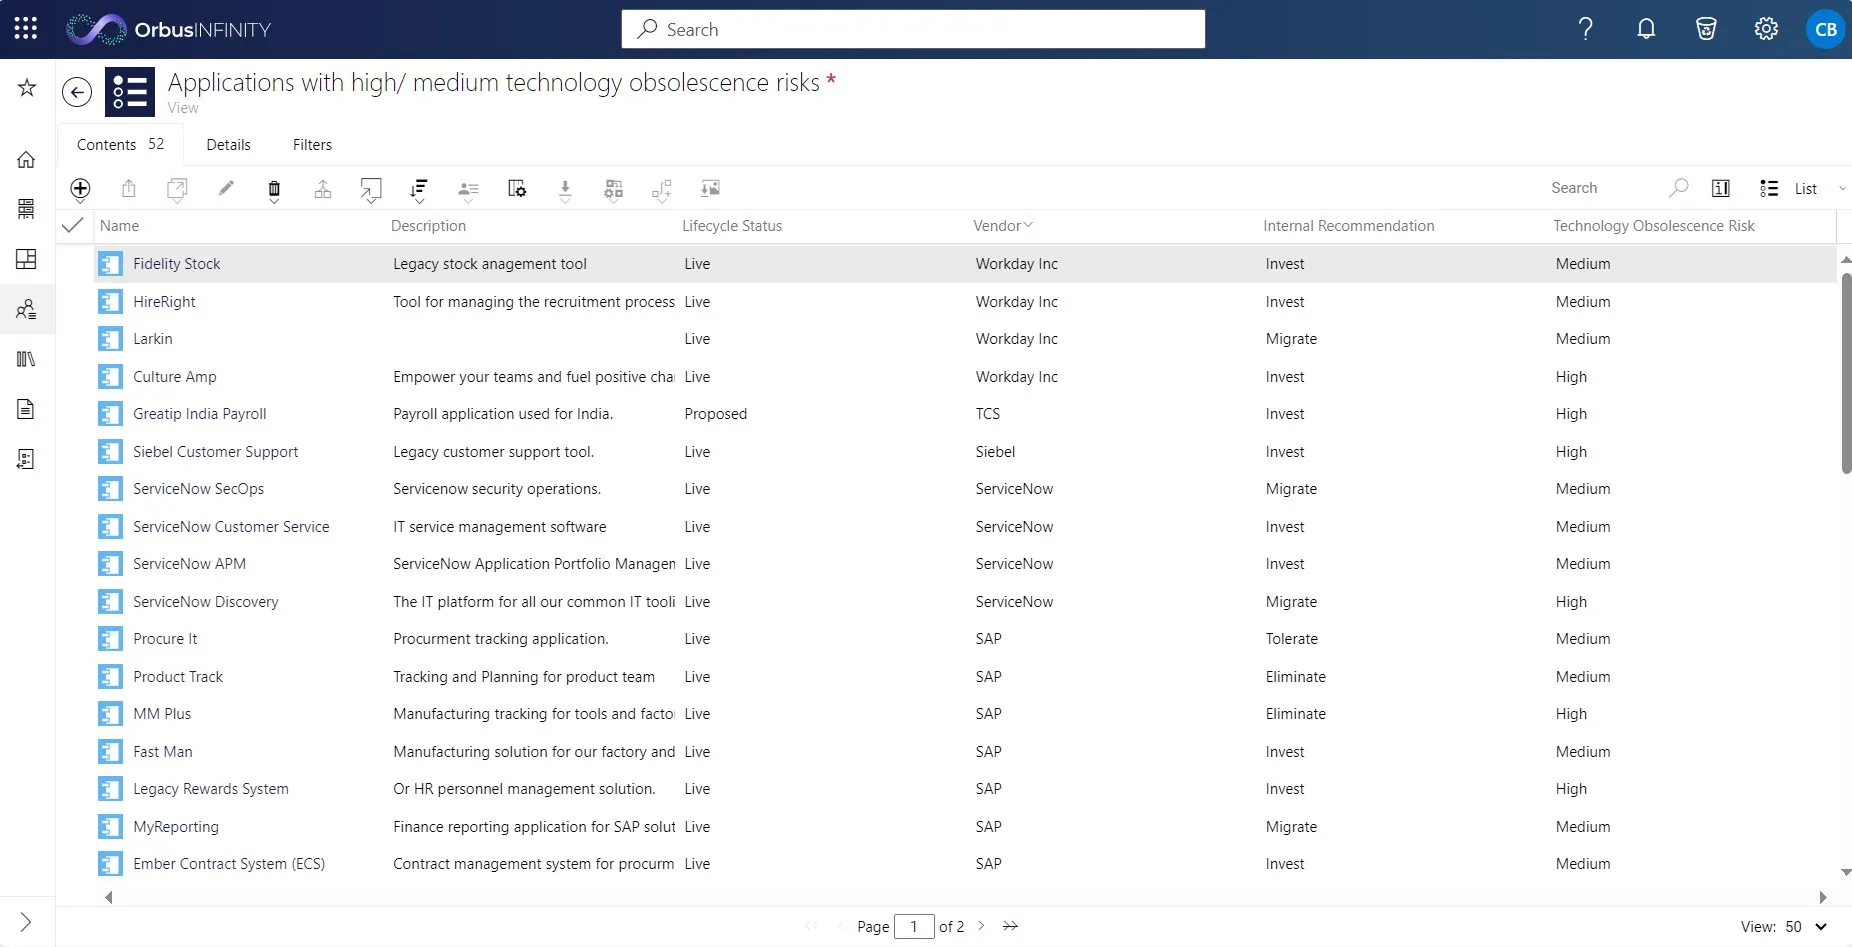Image resolution: width=1852 pixels, height=947 pixels.
Task: Sort by the Name column header
Action: click(120, 226)
